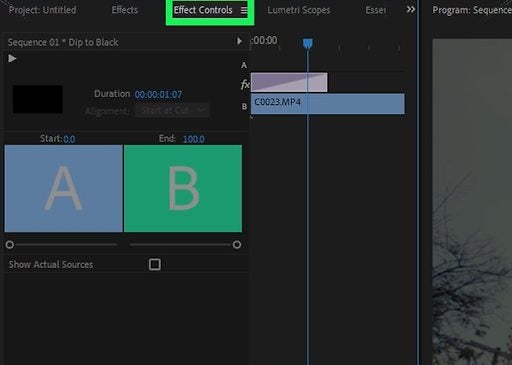Viewport: 512px width, 365px height.
Task: Click the Start slider handle under A
Action: coord(10,245)
